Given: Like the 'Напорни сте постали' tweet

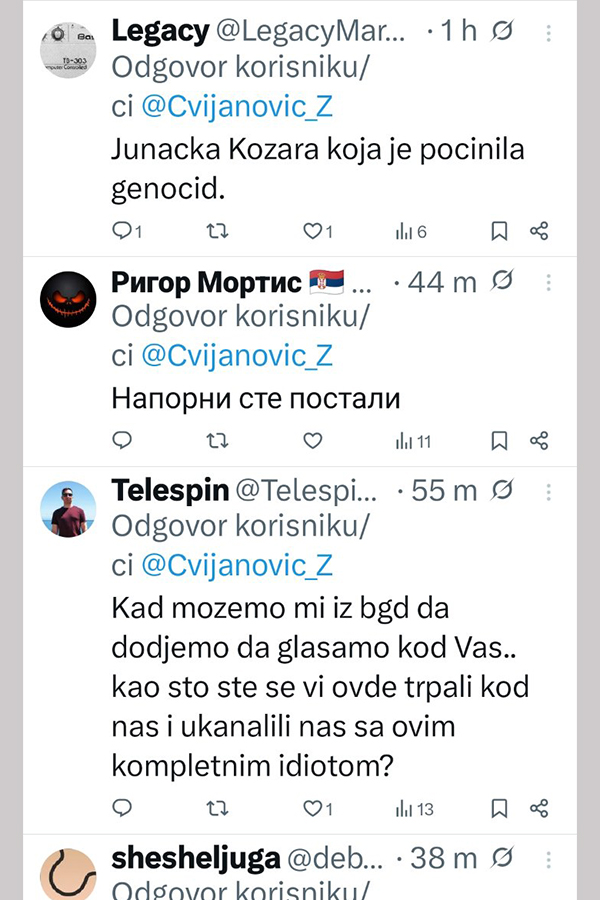Looking at the screenshot, I should tap(312, 440).
